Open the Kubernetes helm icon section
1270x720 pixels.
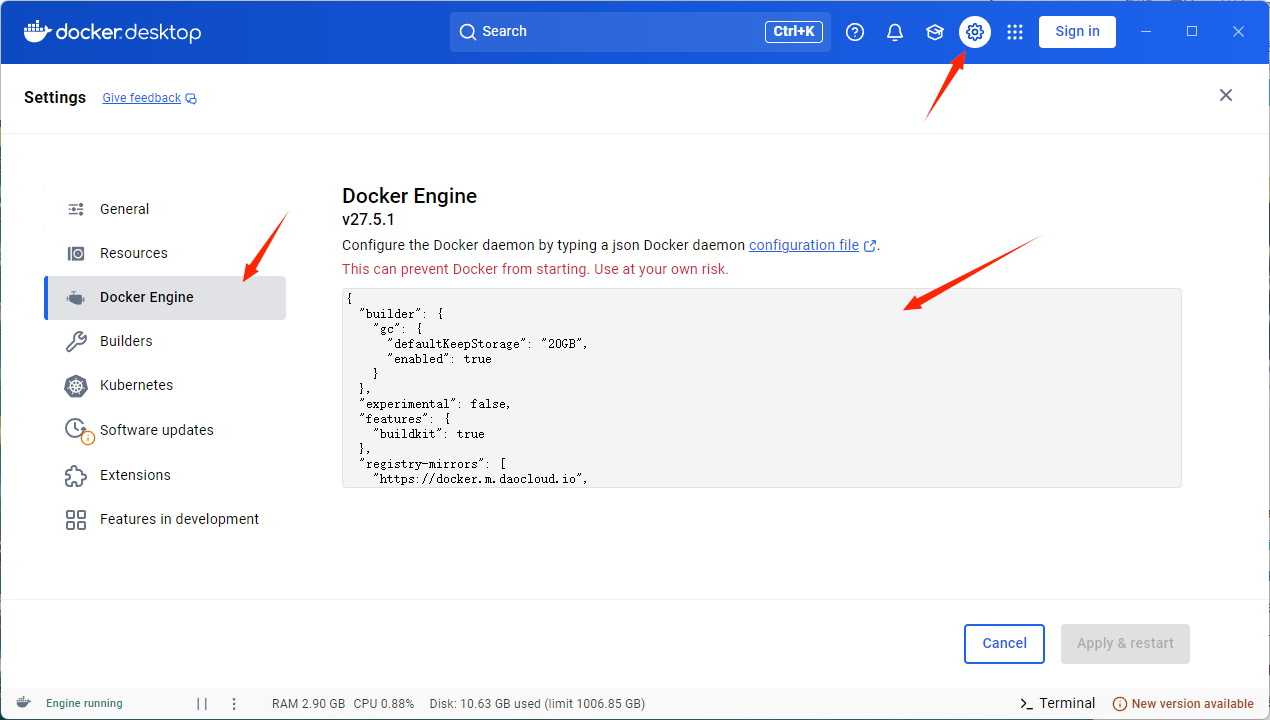tap(165, 385)
